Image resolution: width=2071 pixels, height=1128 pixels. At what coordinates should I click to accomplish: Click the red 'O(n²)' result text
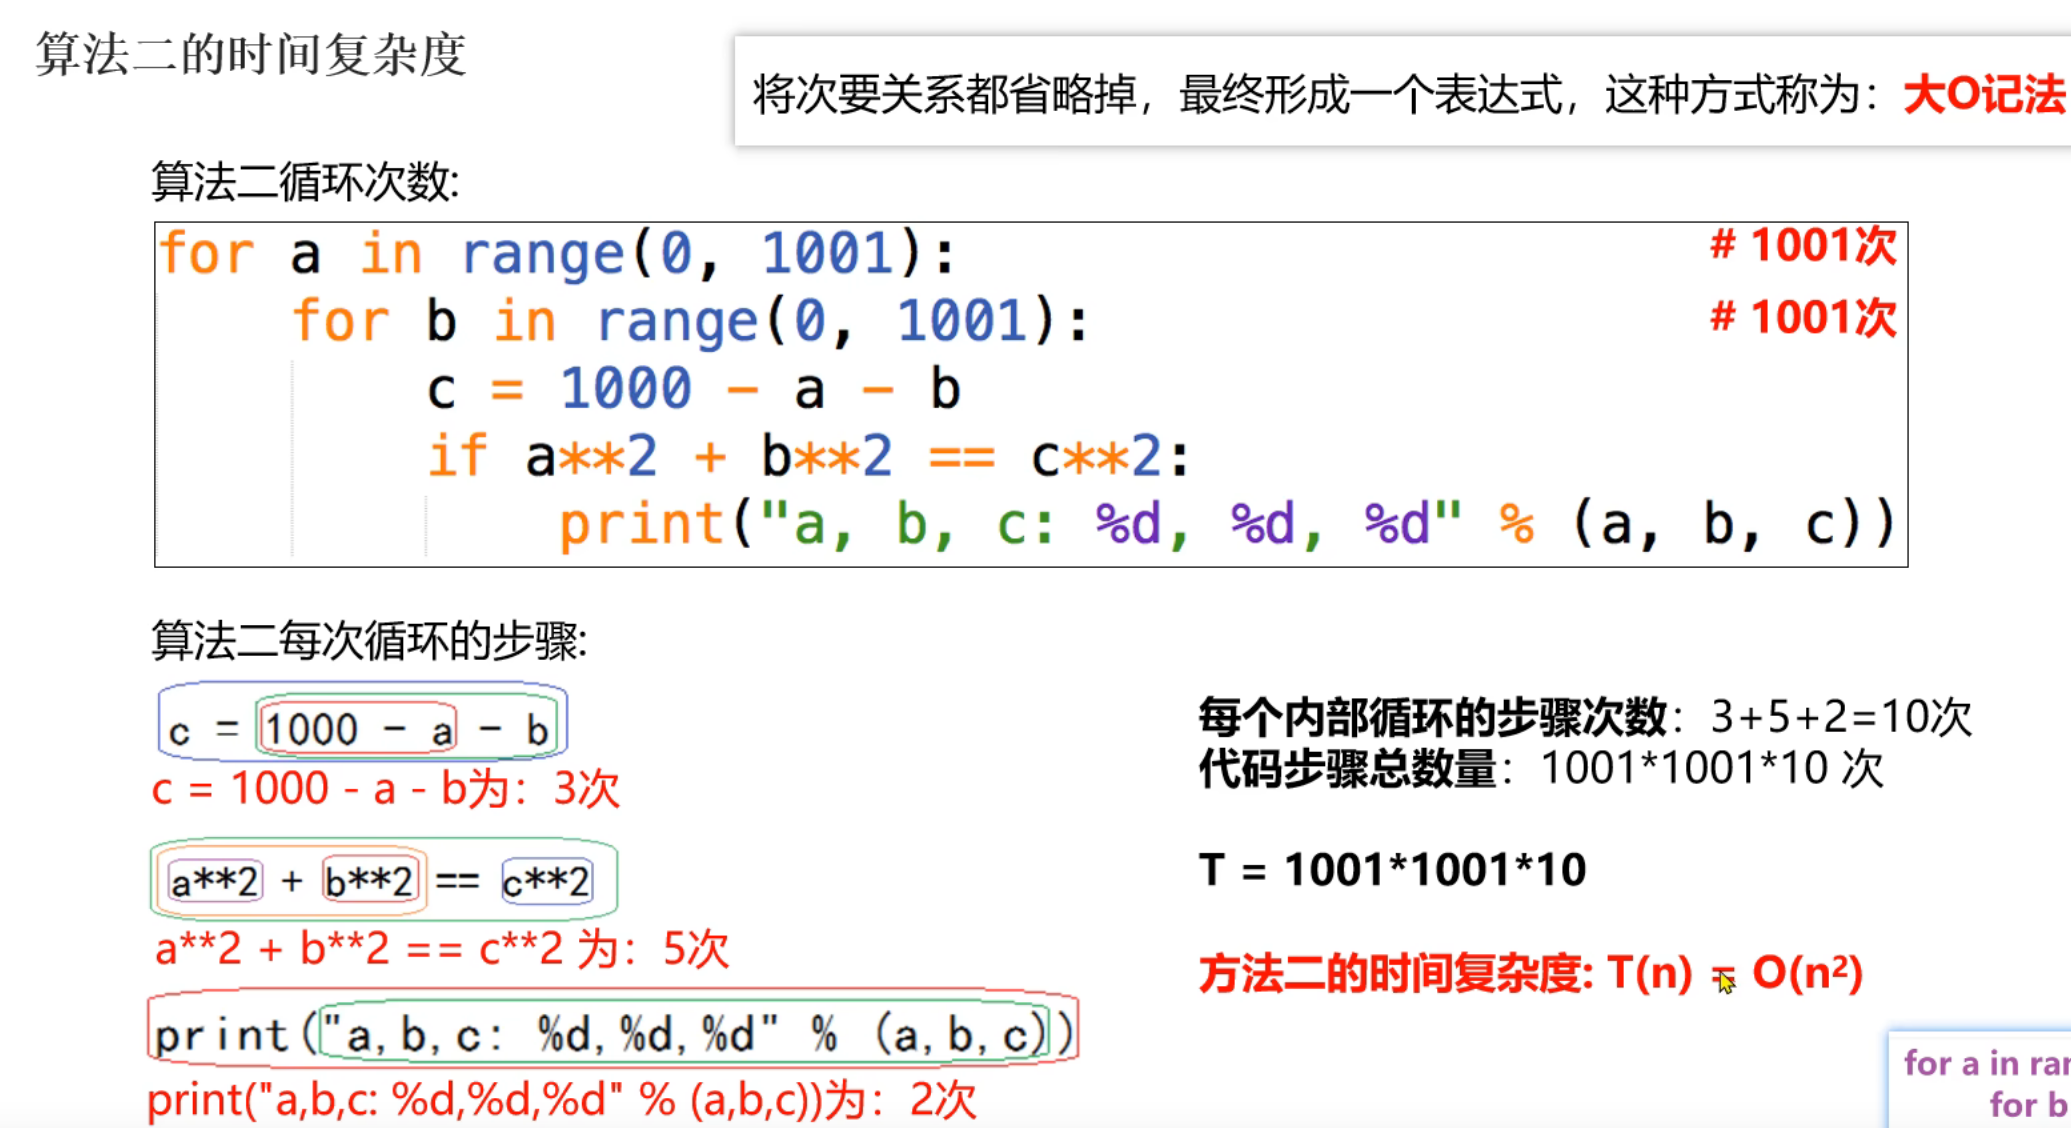point(1807,972)
